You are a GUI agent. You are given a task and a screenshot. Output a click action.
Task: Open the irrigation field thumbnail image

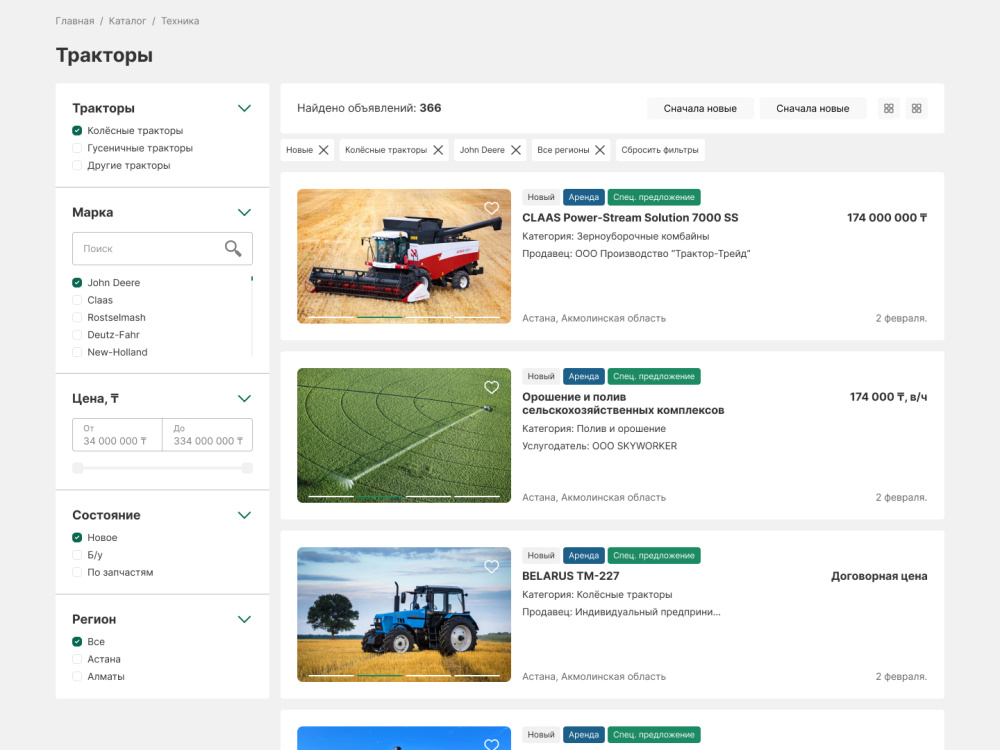[x=404, y=436]
